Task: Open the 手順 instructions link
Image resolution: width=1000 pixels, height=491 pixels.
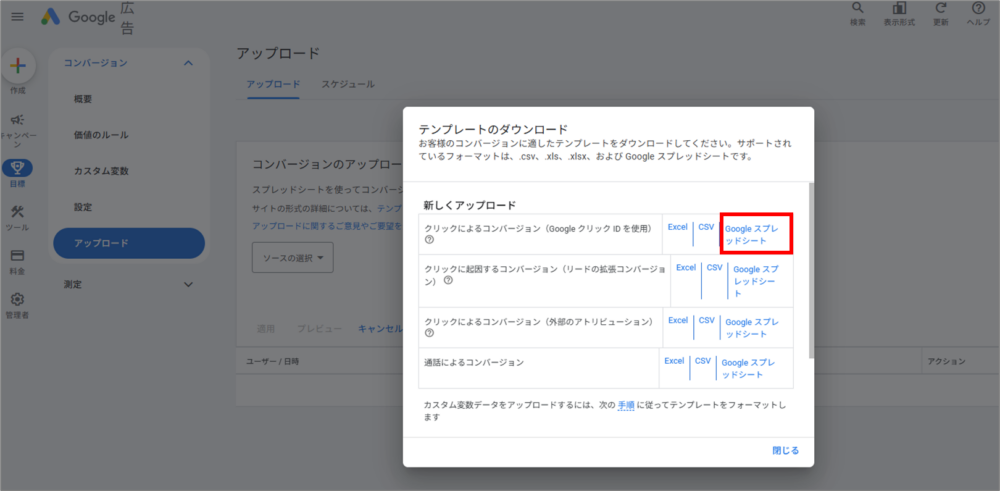Action: [626, 405]
